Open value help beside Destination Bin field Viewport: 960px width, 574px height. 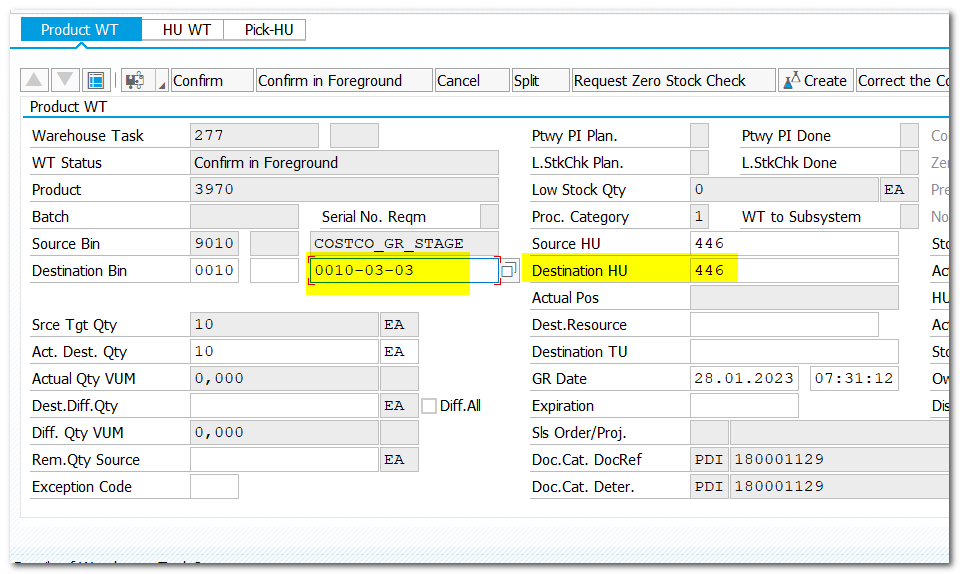(x=509, y=271)
